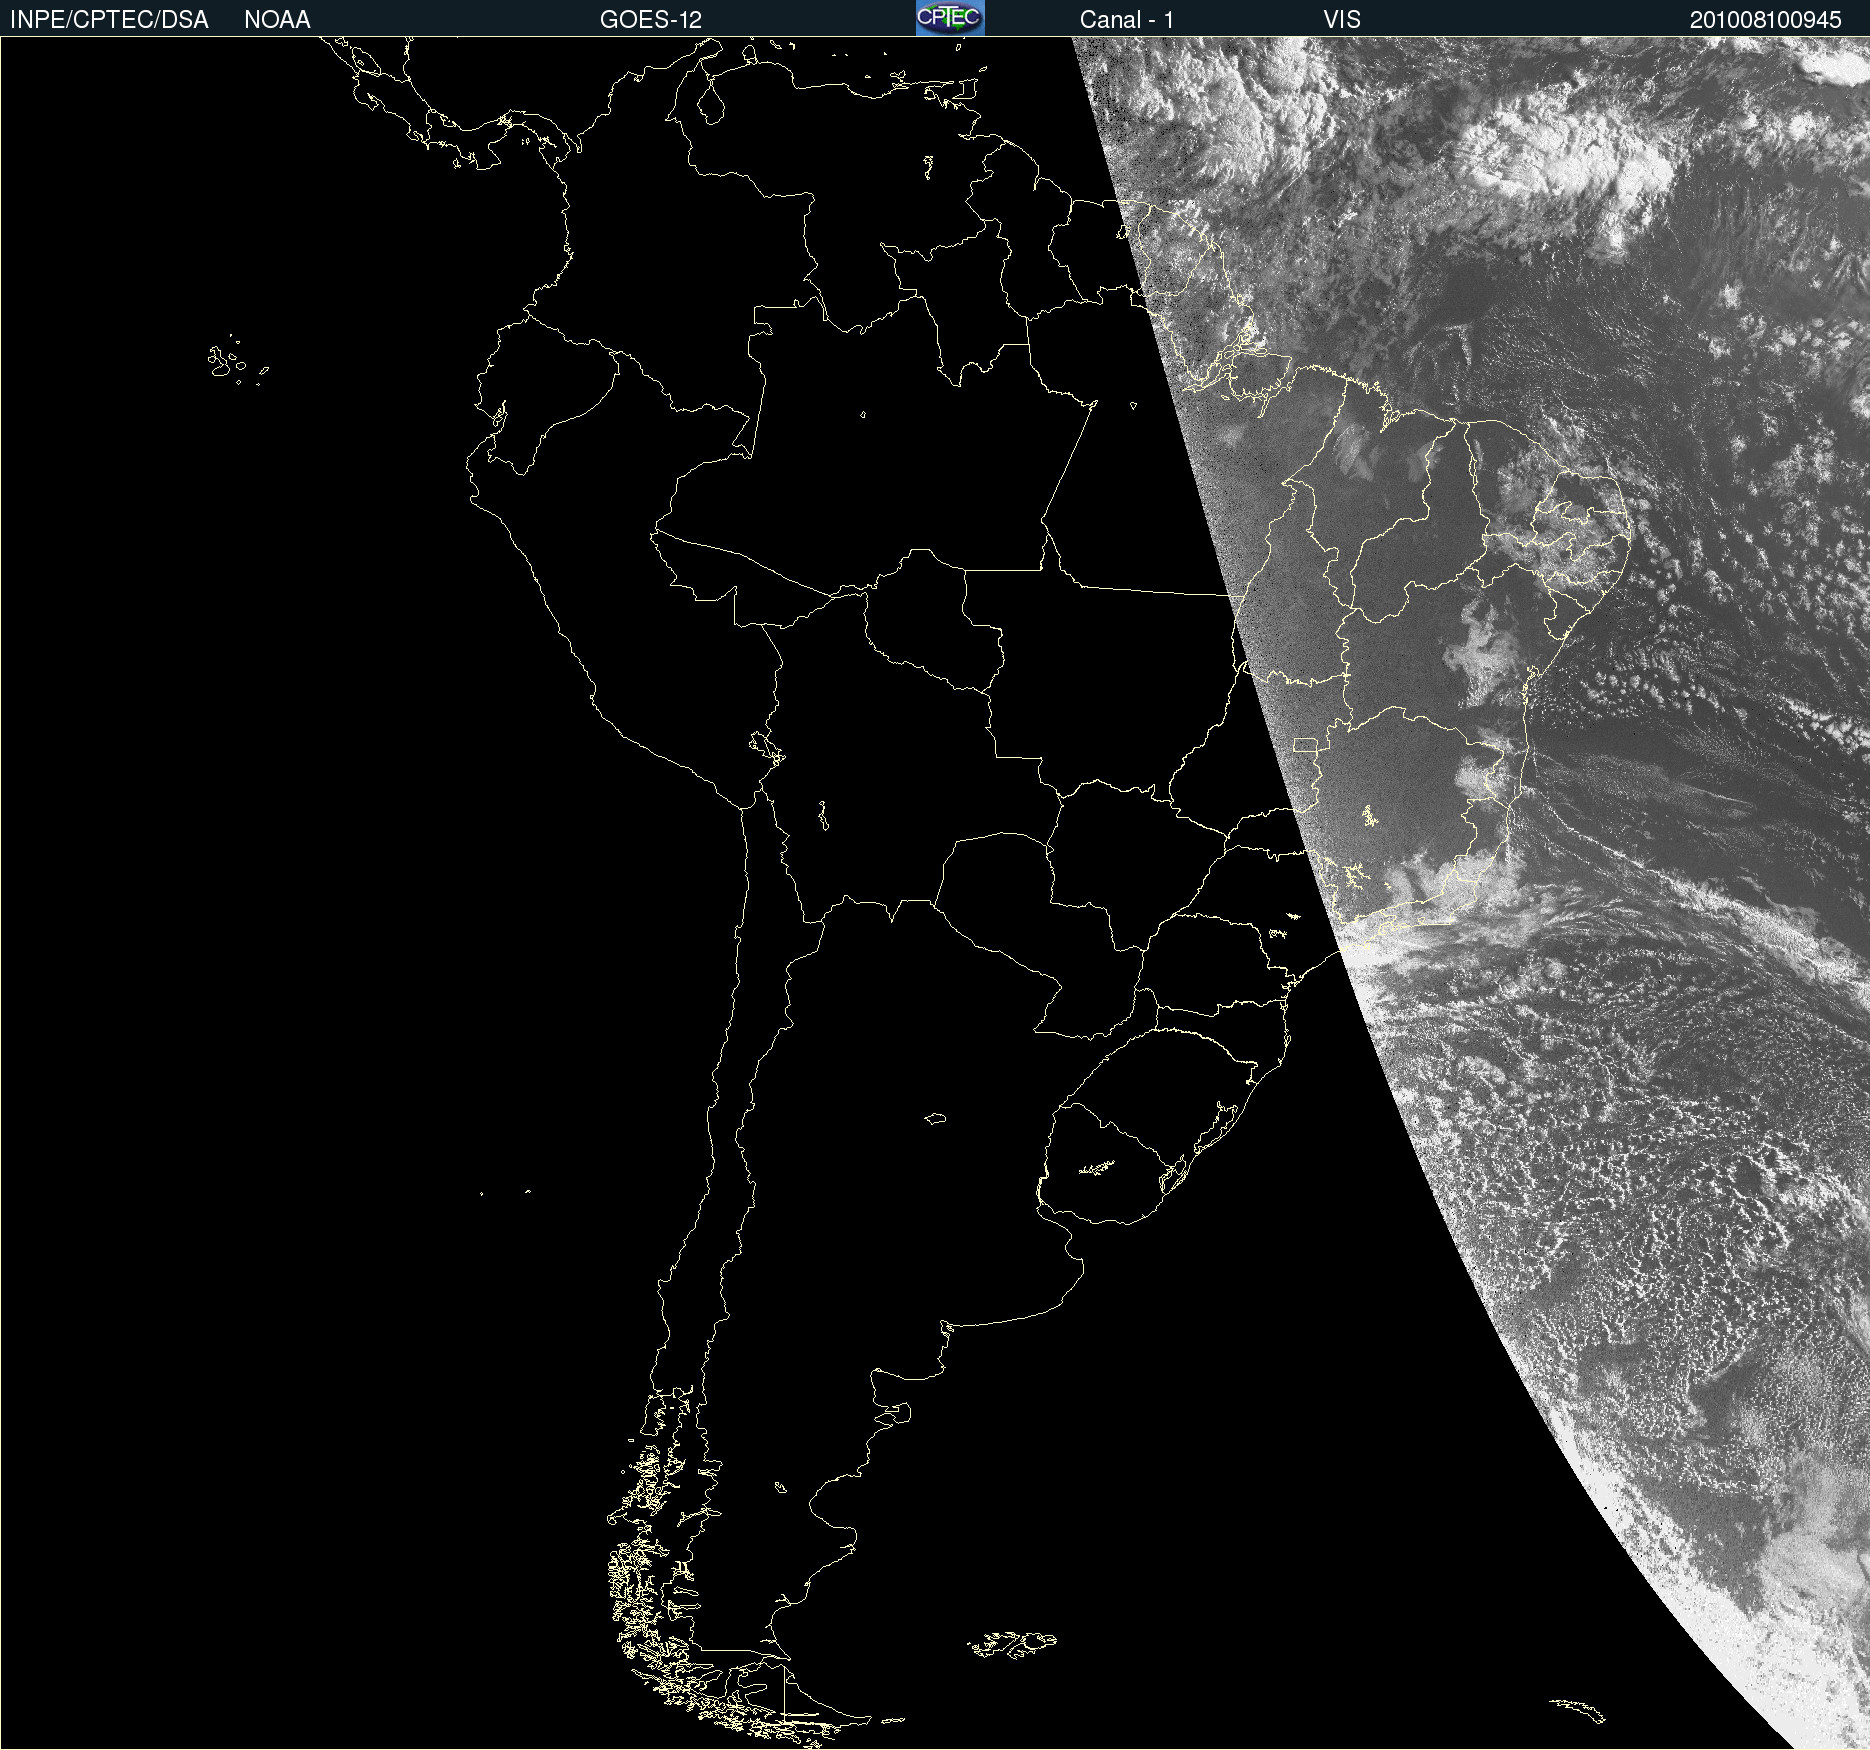
Task: Click the Mar Chiquita lake in Argentina
Action: pyautogui.click(x=935, y=1118)
